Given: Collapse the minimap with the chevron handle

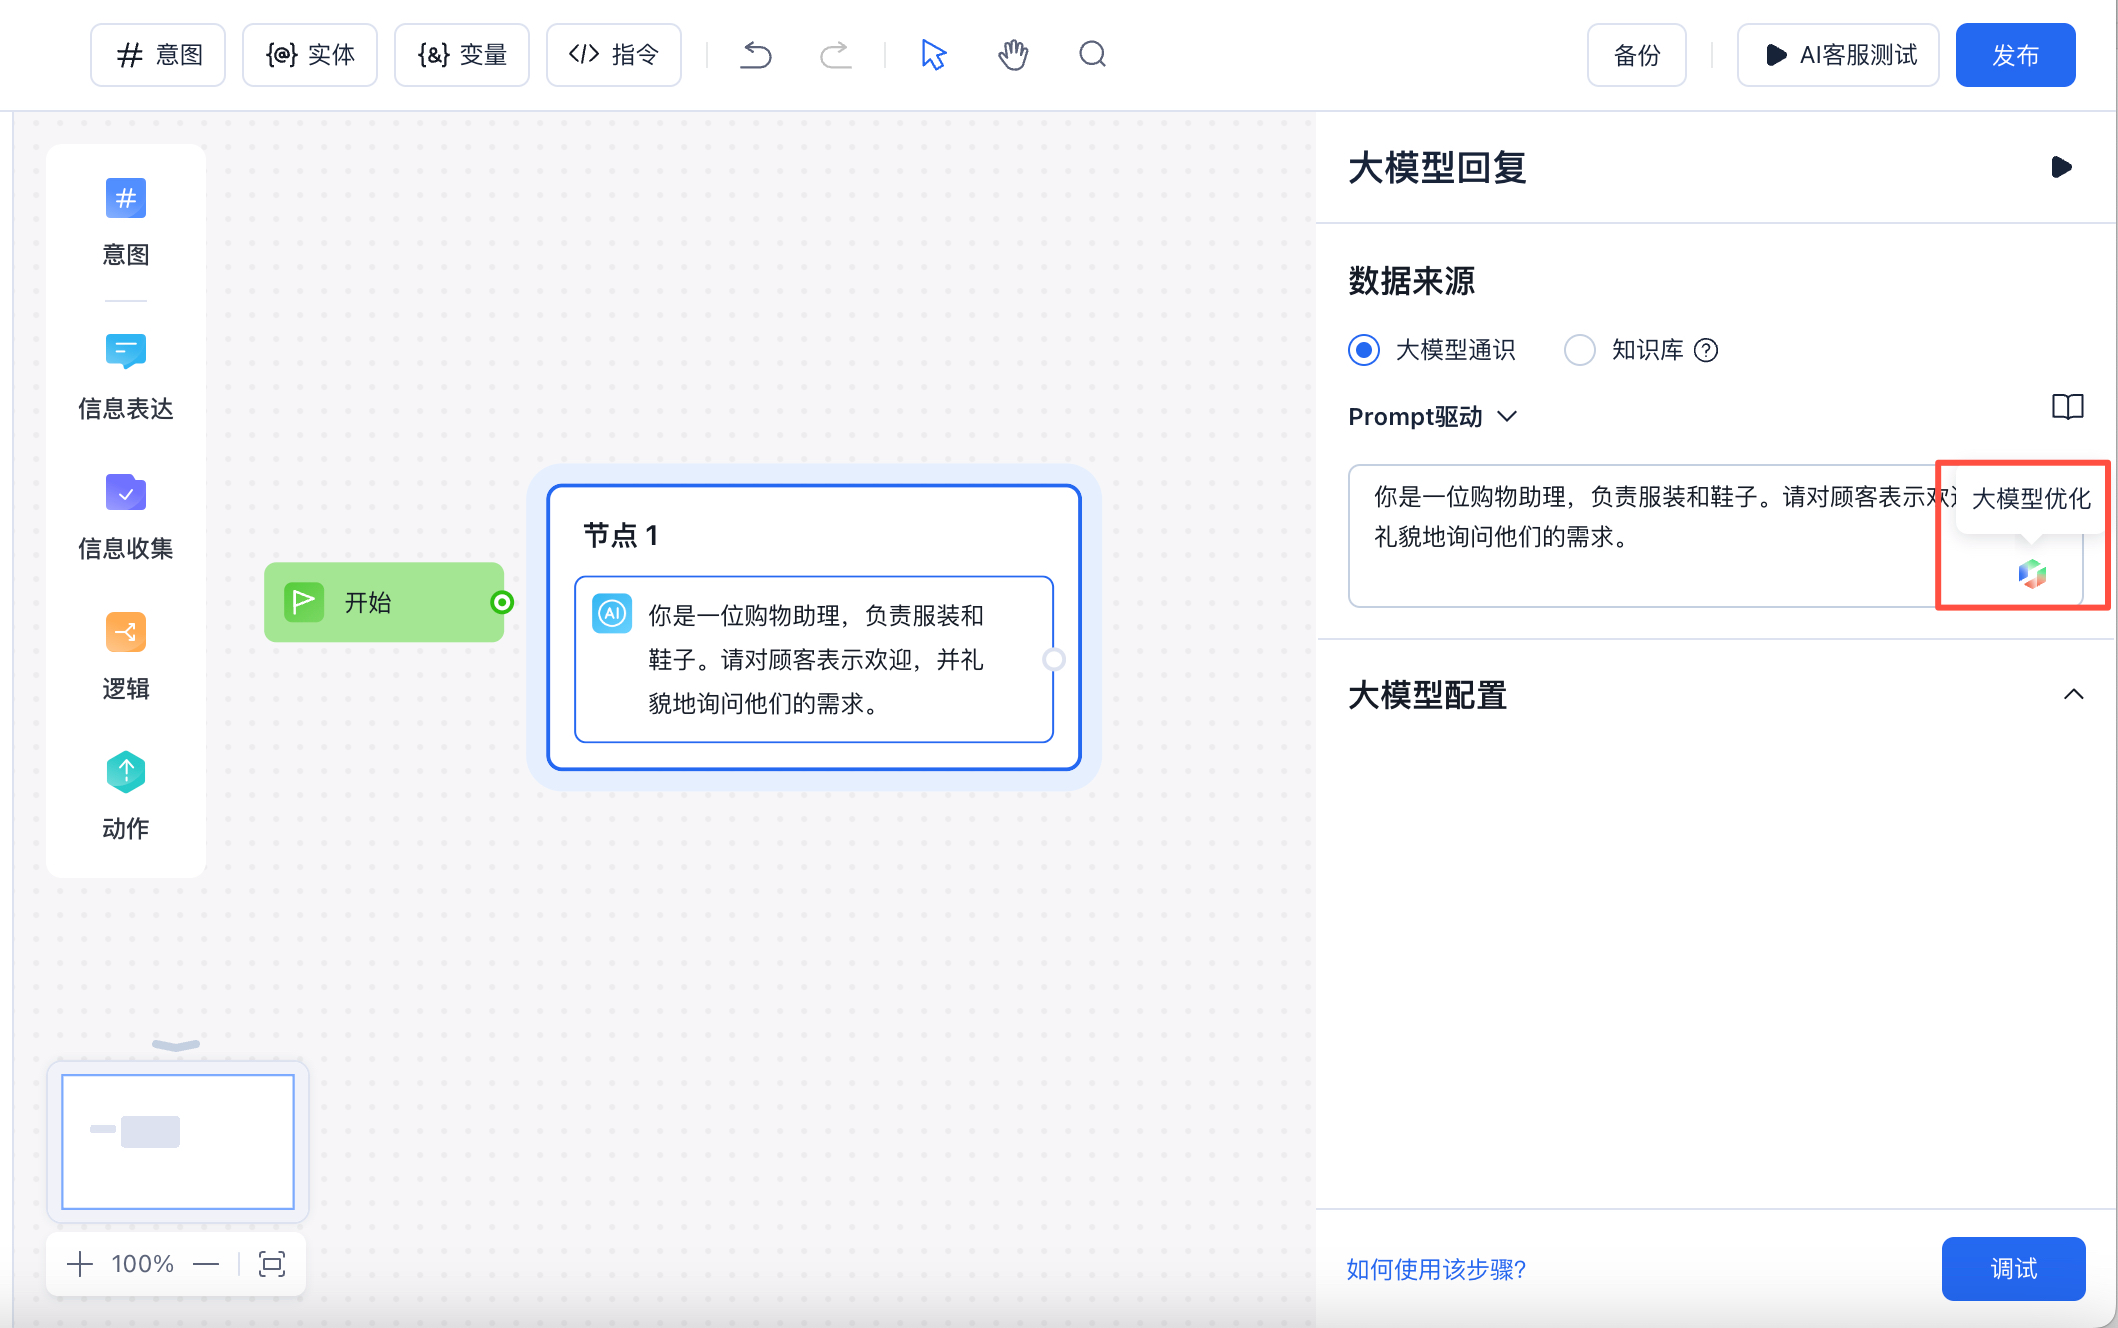Looking at the screenshot, I should tap(176, 1045).
